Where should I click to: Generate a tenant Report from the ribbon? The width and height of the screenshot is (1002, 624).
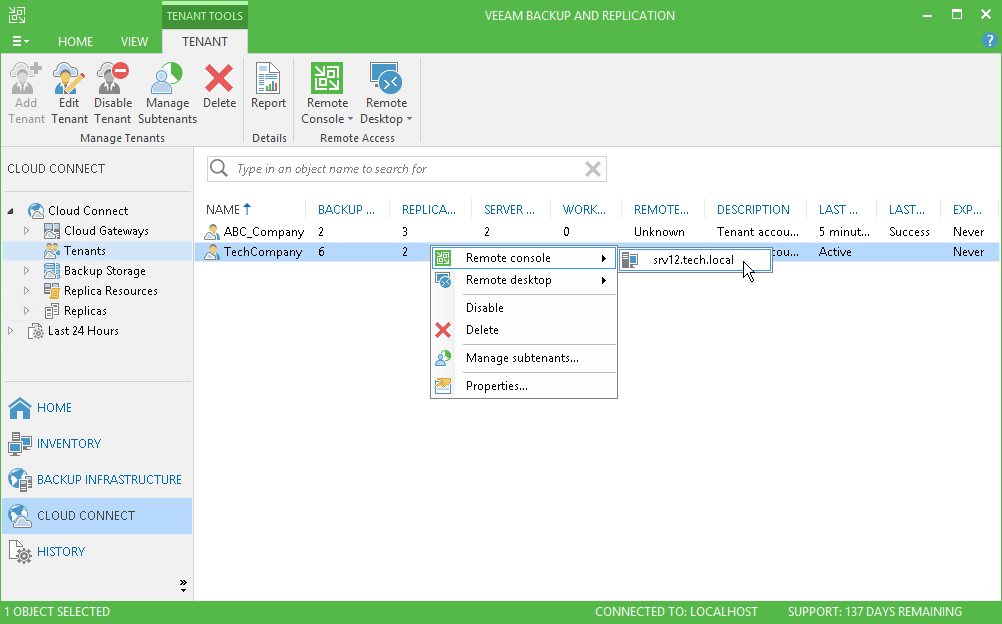[268, 86]
